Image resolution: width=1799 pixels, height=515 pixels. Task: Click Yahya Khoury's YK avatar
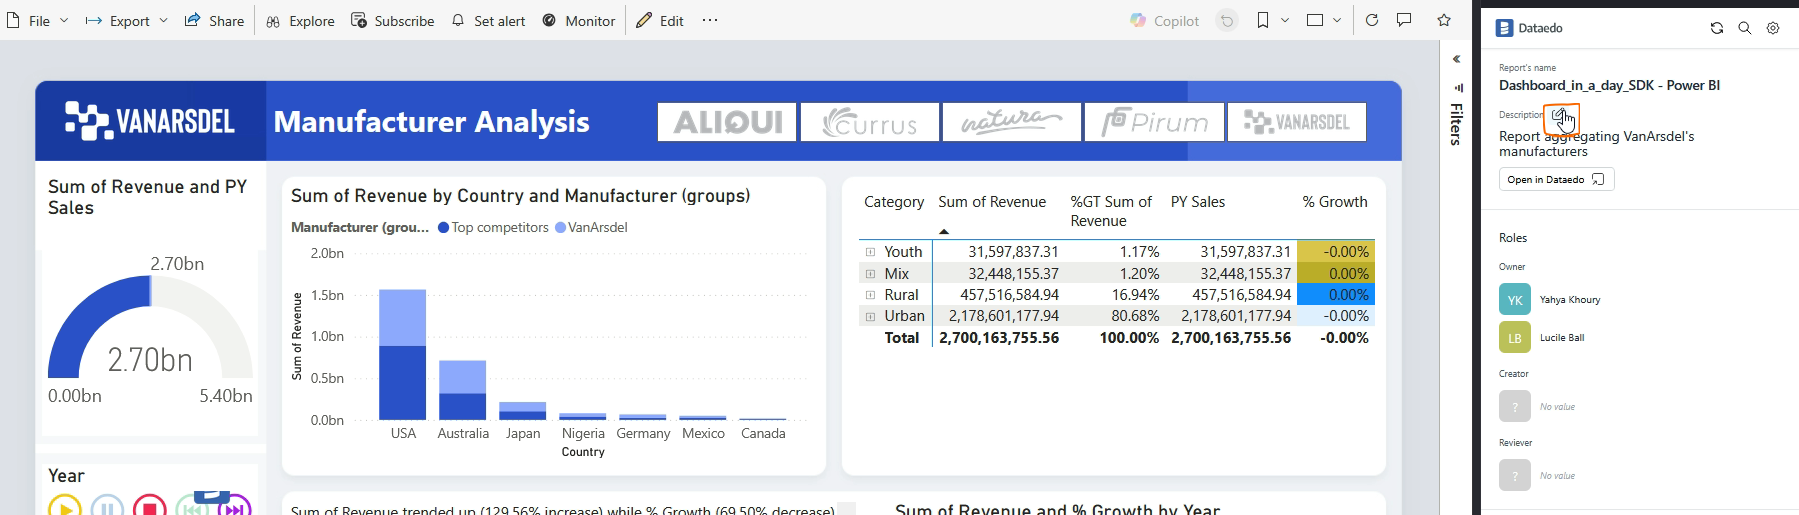[1515, 300]
